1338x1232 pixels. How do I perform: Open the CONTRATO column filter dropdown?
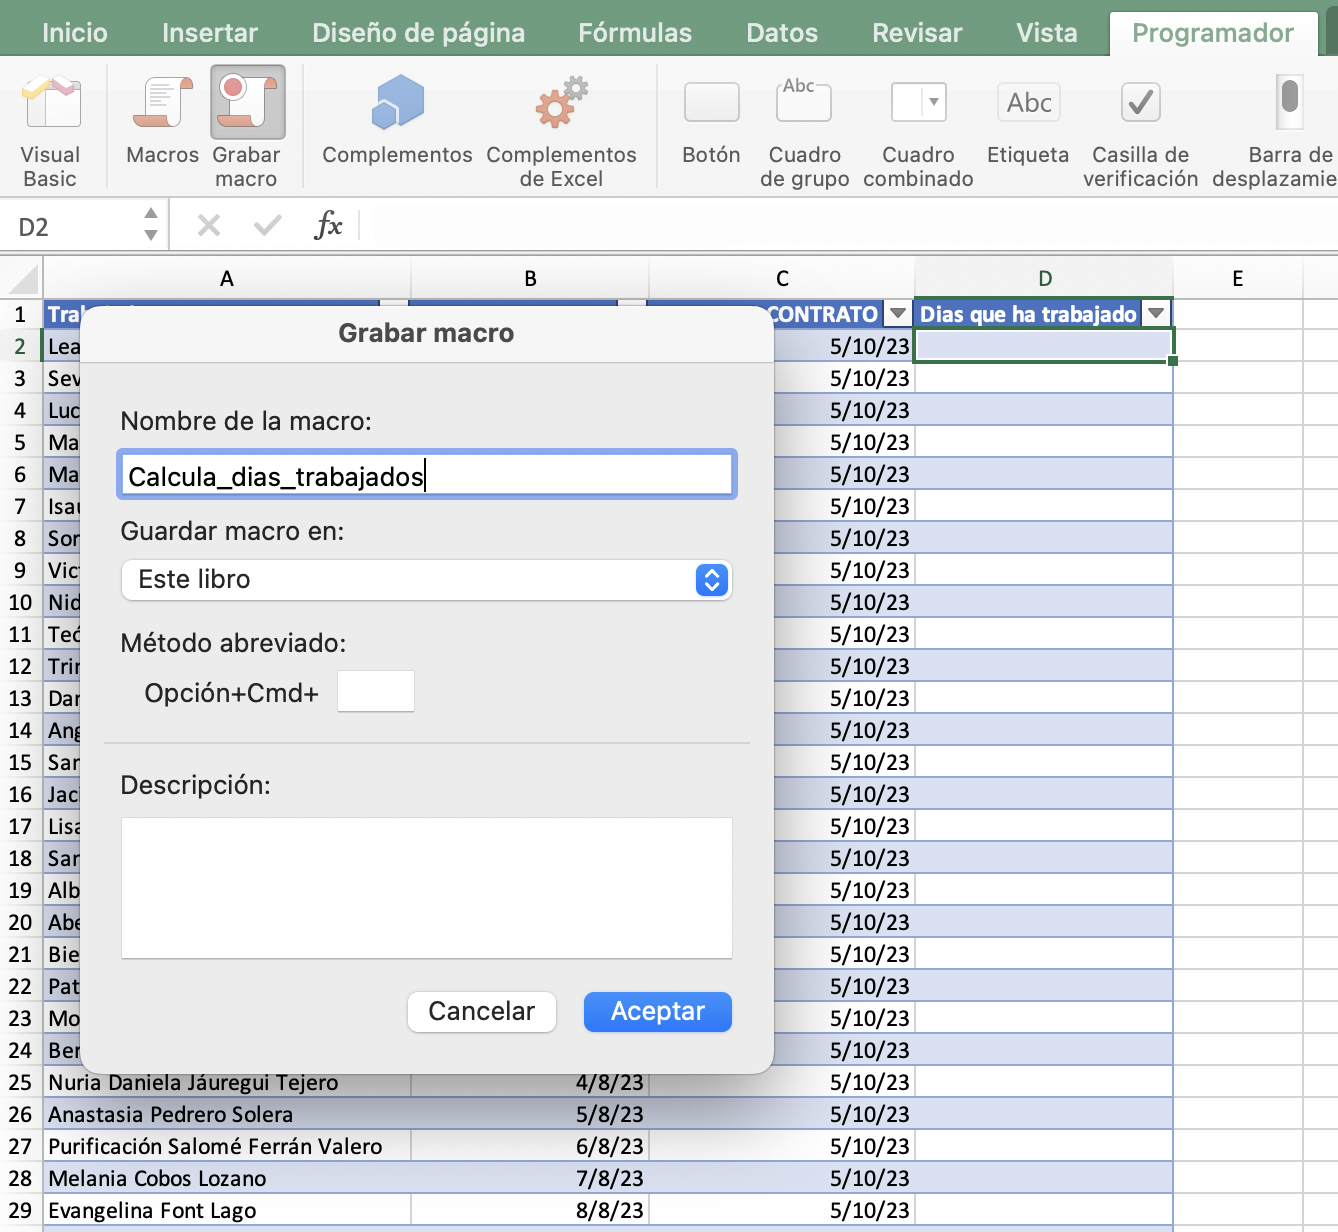click(x=898, y=314)
